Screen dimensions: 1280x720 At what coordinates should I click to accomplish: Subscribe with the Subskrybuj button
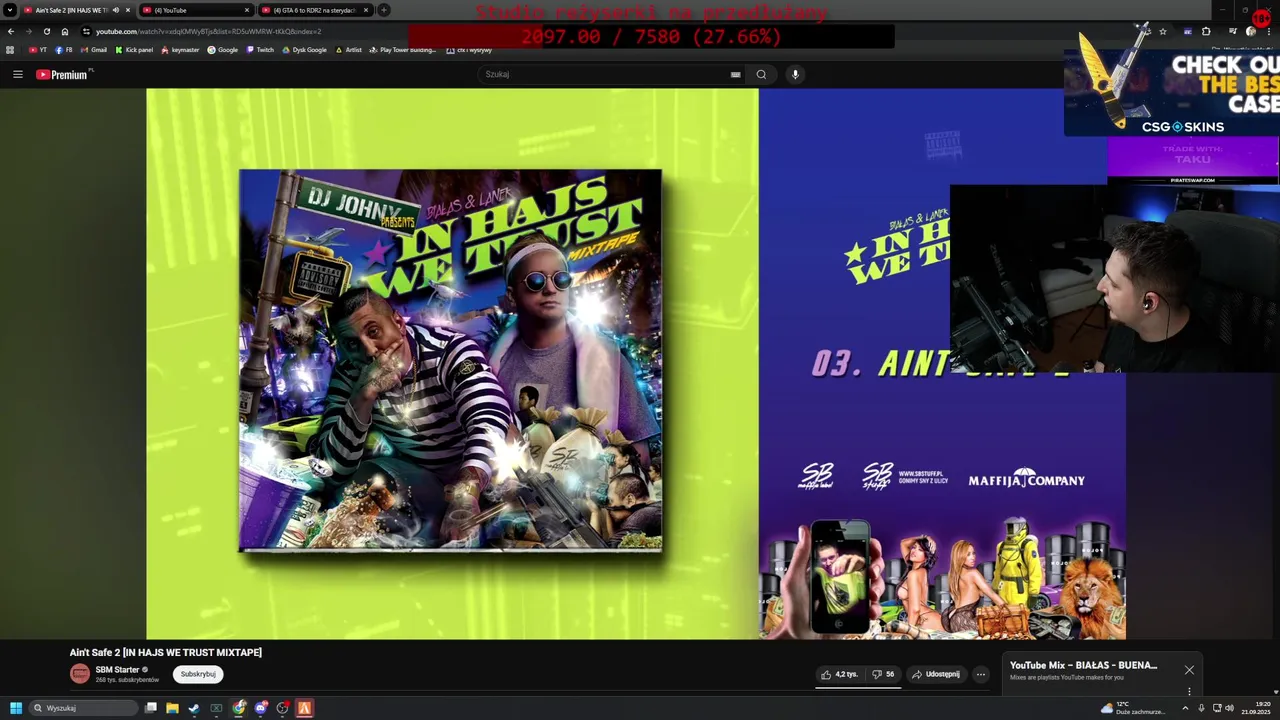click(x=198, y=674)
